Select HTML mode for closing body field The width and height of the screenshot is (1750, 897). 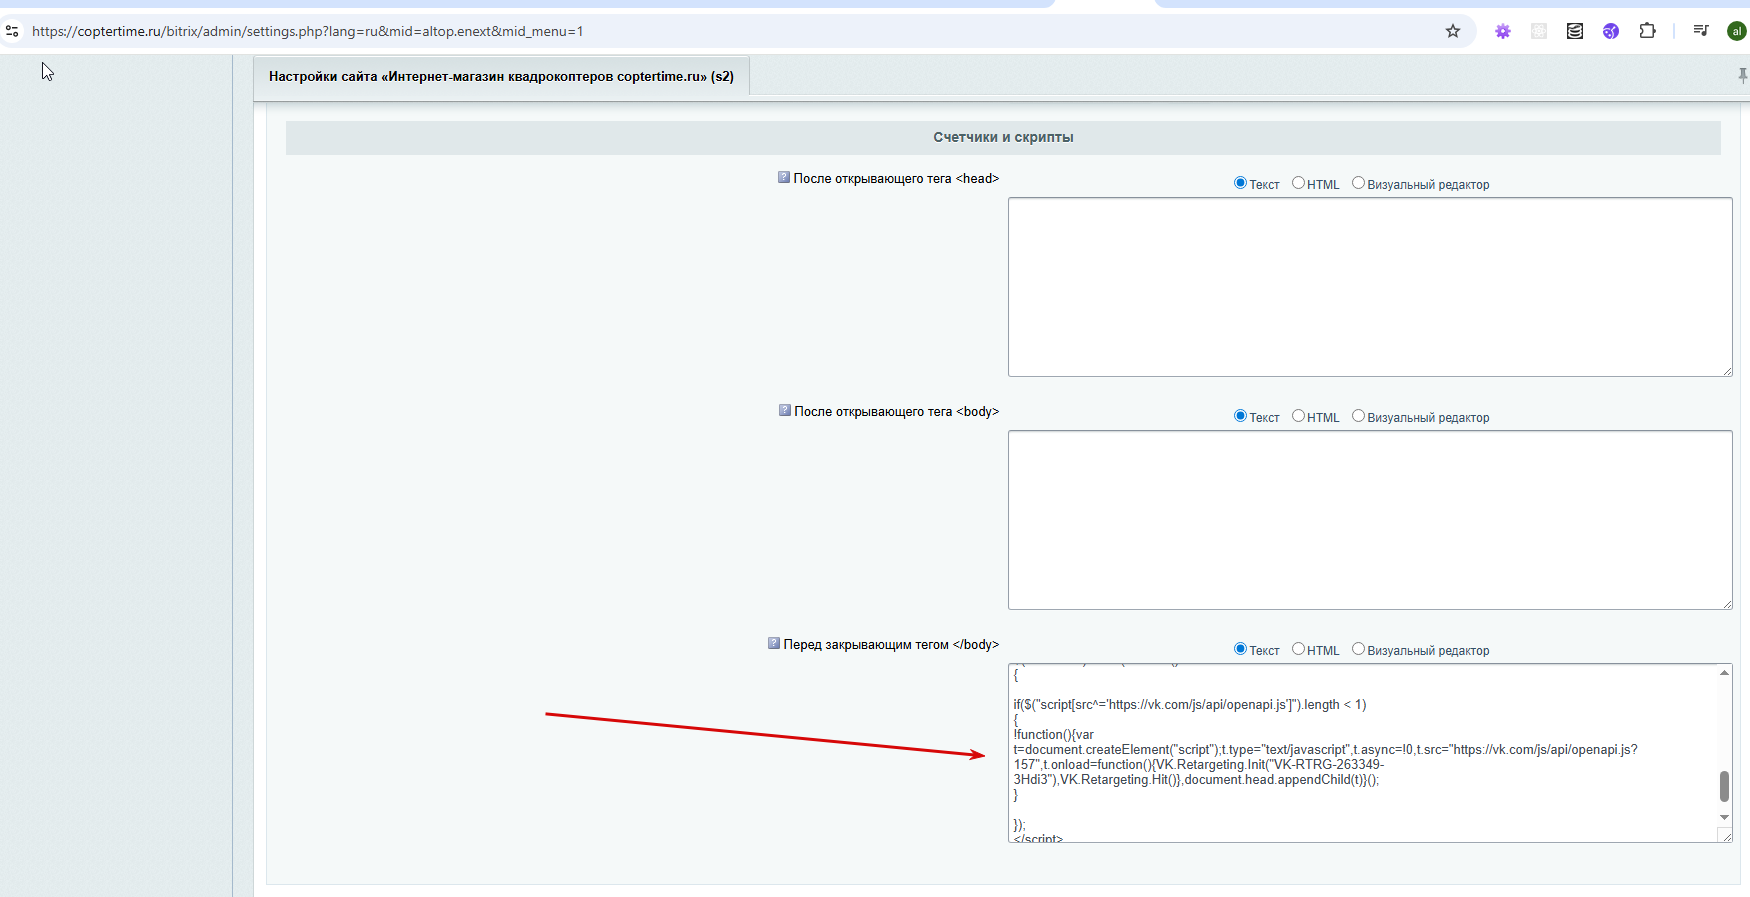1298,649
